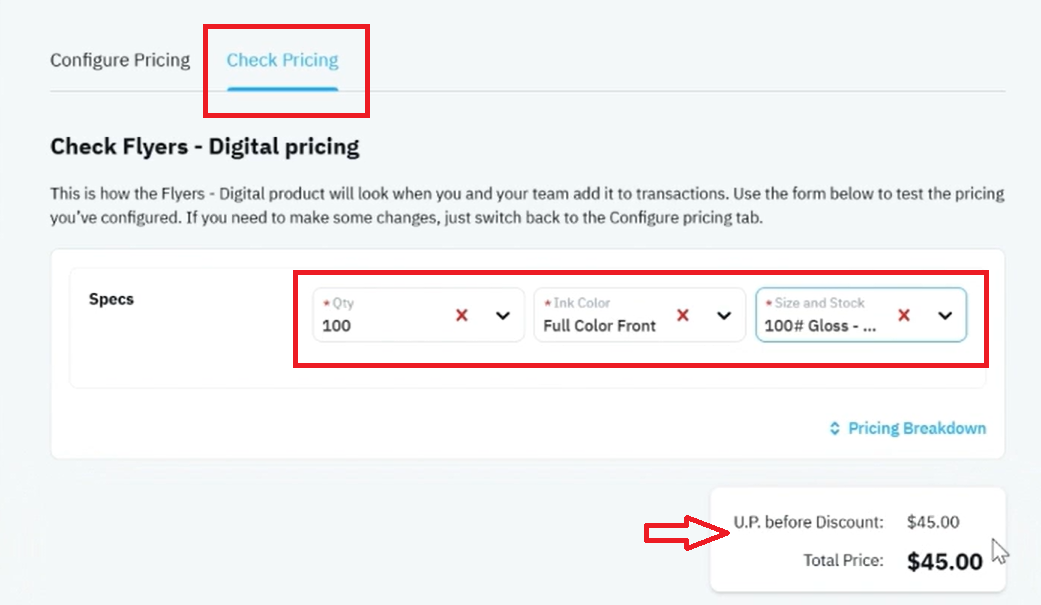The image size is (1041, 605).
Task: Click the Specs section label
Action: tap(112, 299)
